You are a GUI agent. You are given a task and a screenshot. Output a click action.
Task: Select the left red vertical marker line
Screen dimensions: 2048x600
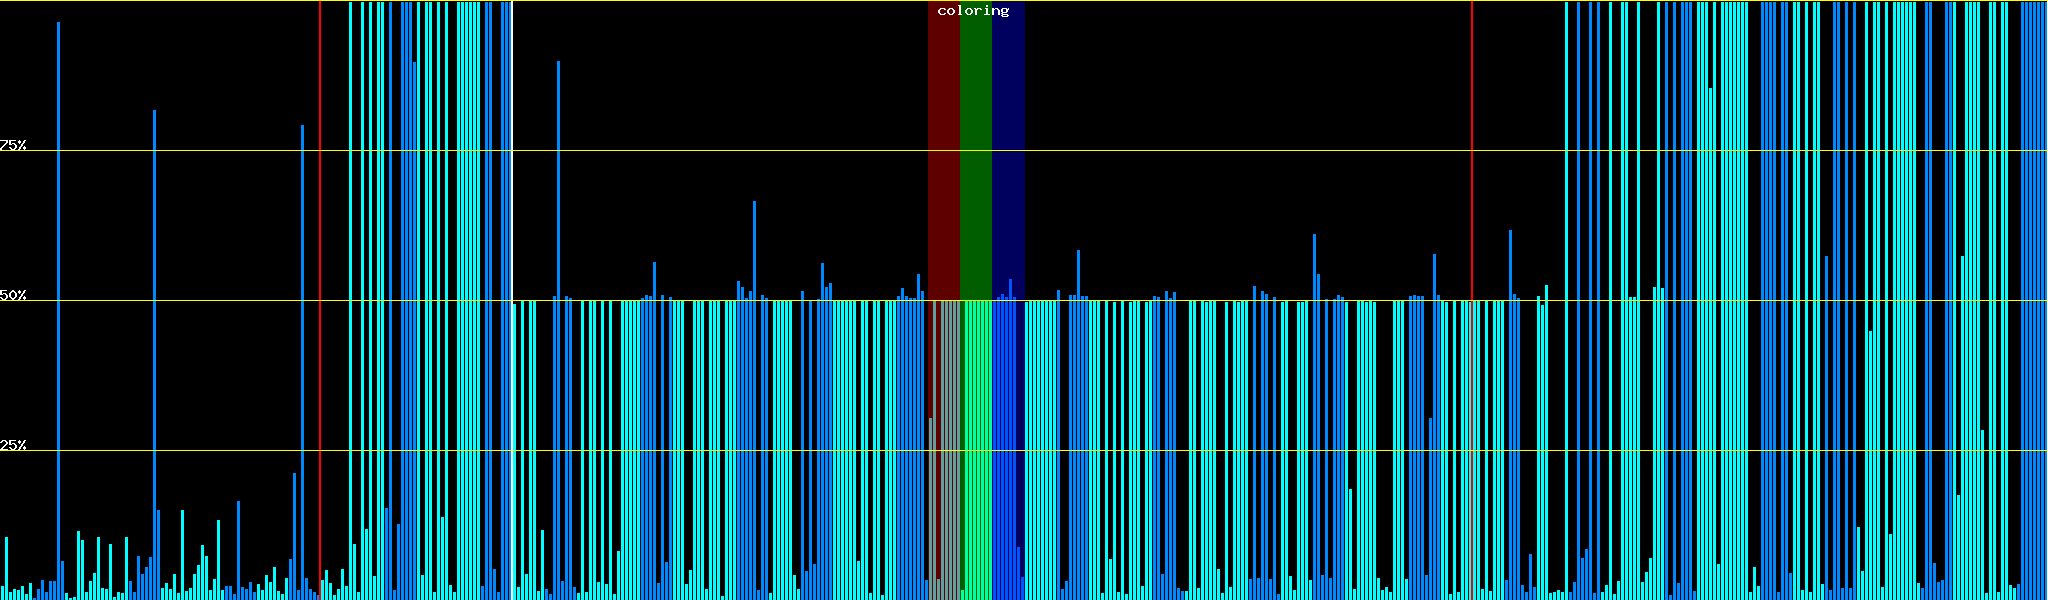(x=320, y=300)
